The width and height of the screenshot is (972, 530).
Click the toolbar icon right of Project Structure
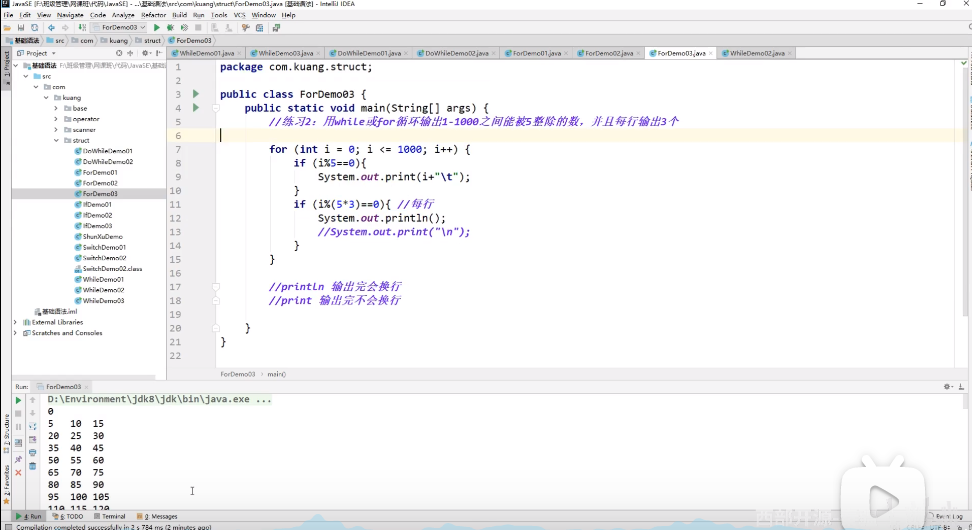(276, 28)
